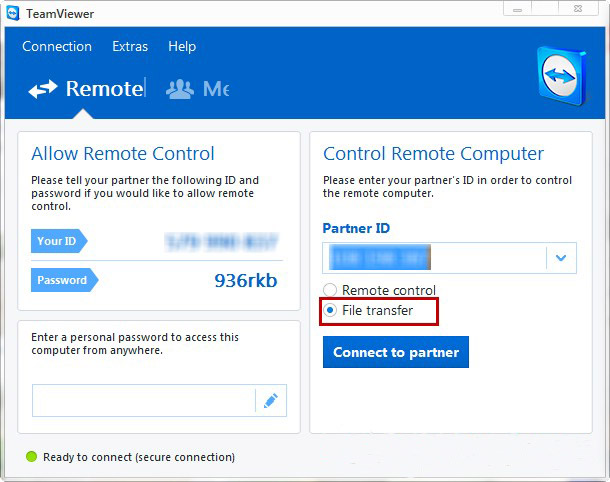The image size is (610, 482).
Task: Select the File transfer radio option
Action: point(330,310)
